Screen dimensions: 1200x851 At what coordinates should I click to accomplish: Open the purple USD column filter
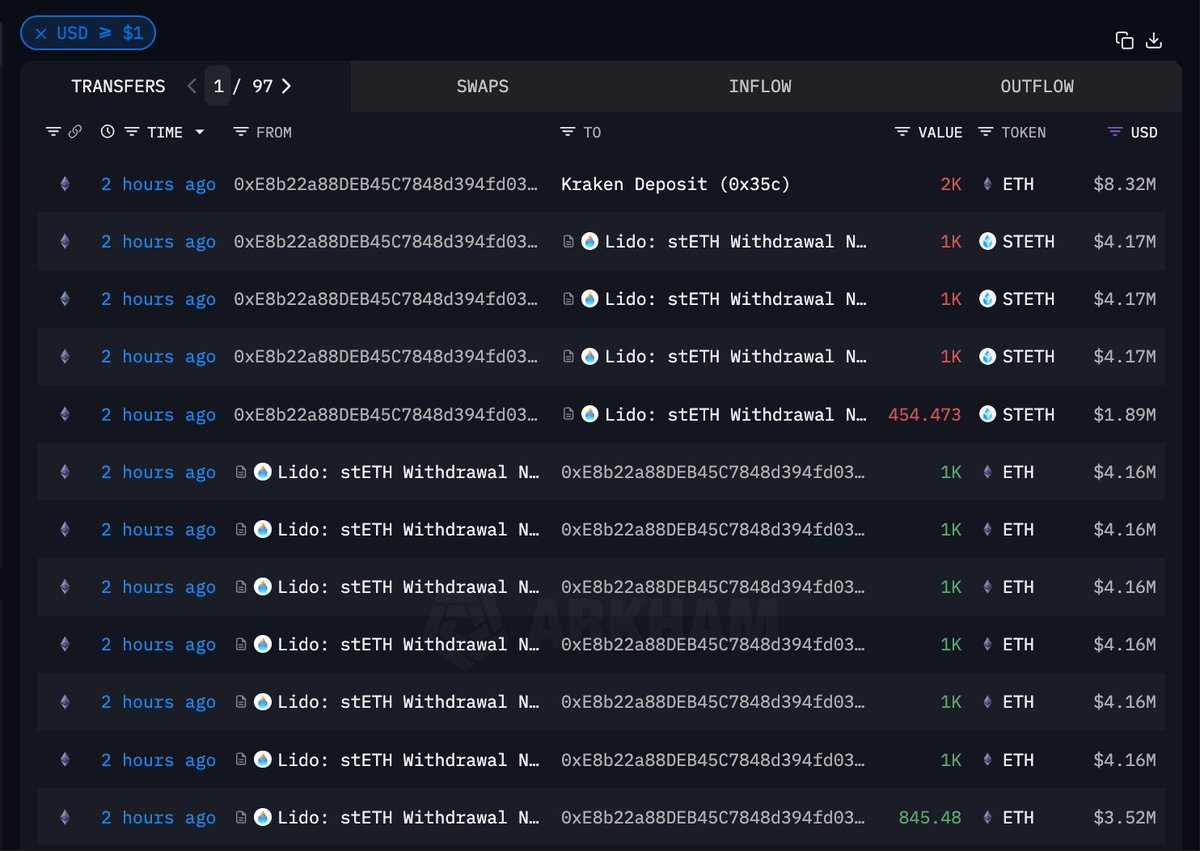click(1116, 132)
